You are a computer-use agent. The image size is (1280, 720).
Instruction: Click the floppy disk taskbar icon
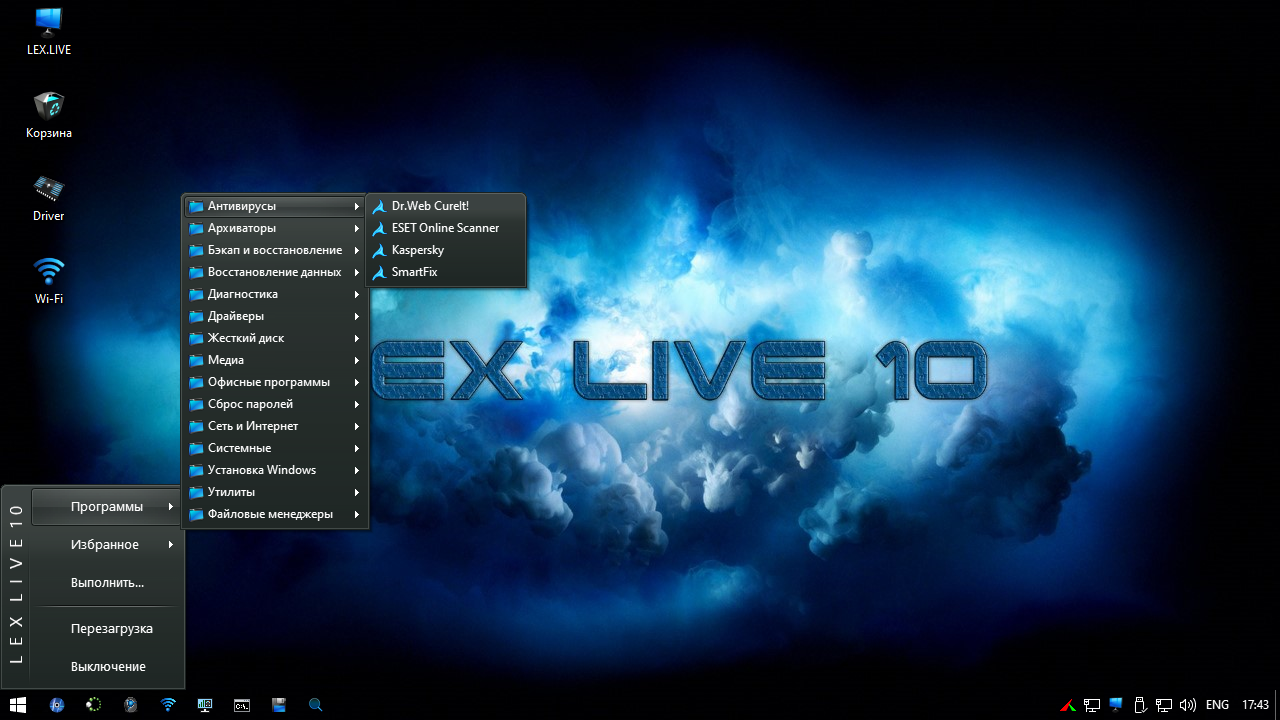click(x=278, y=705)
